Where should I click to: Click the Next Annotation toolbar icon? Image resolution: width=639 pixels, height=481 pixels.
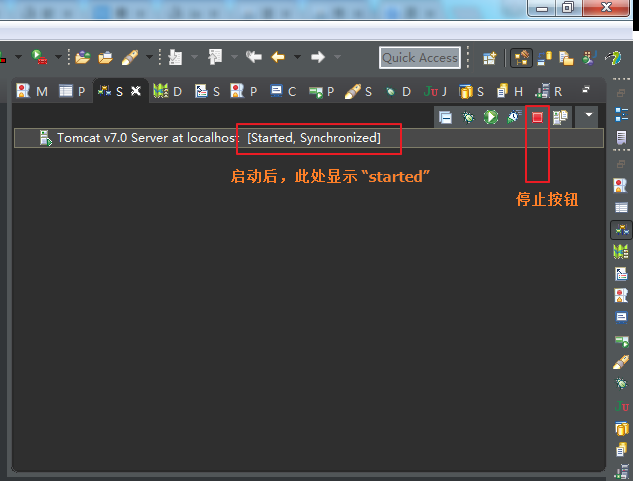(175, 57)
